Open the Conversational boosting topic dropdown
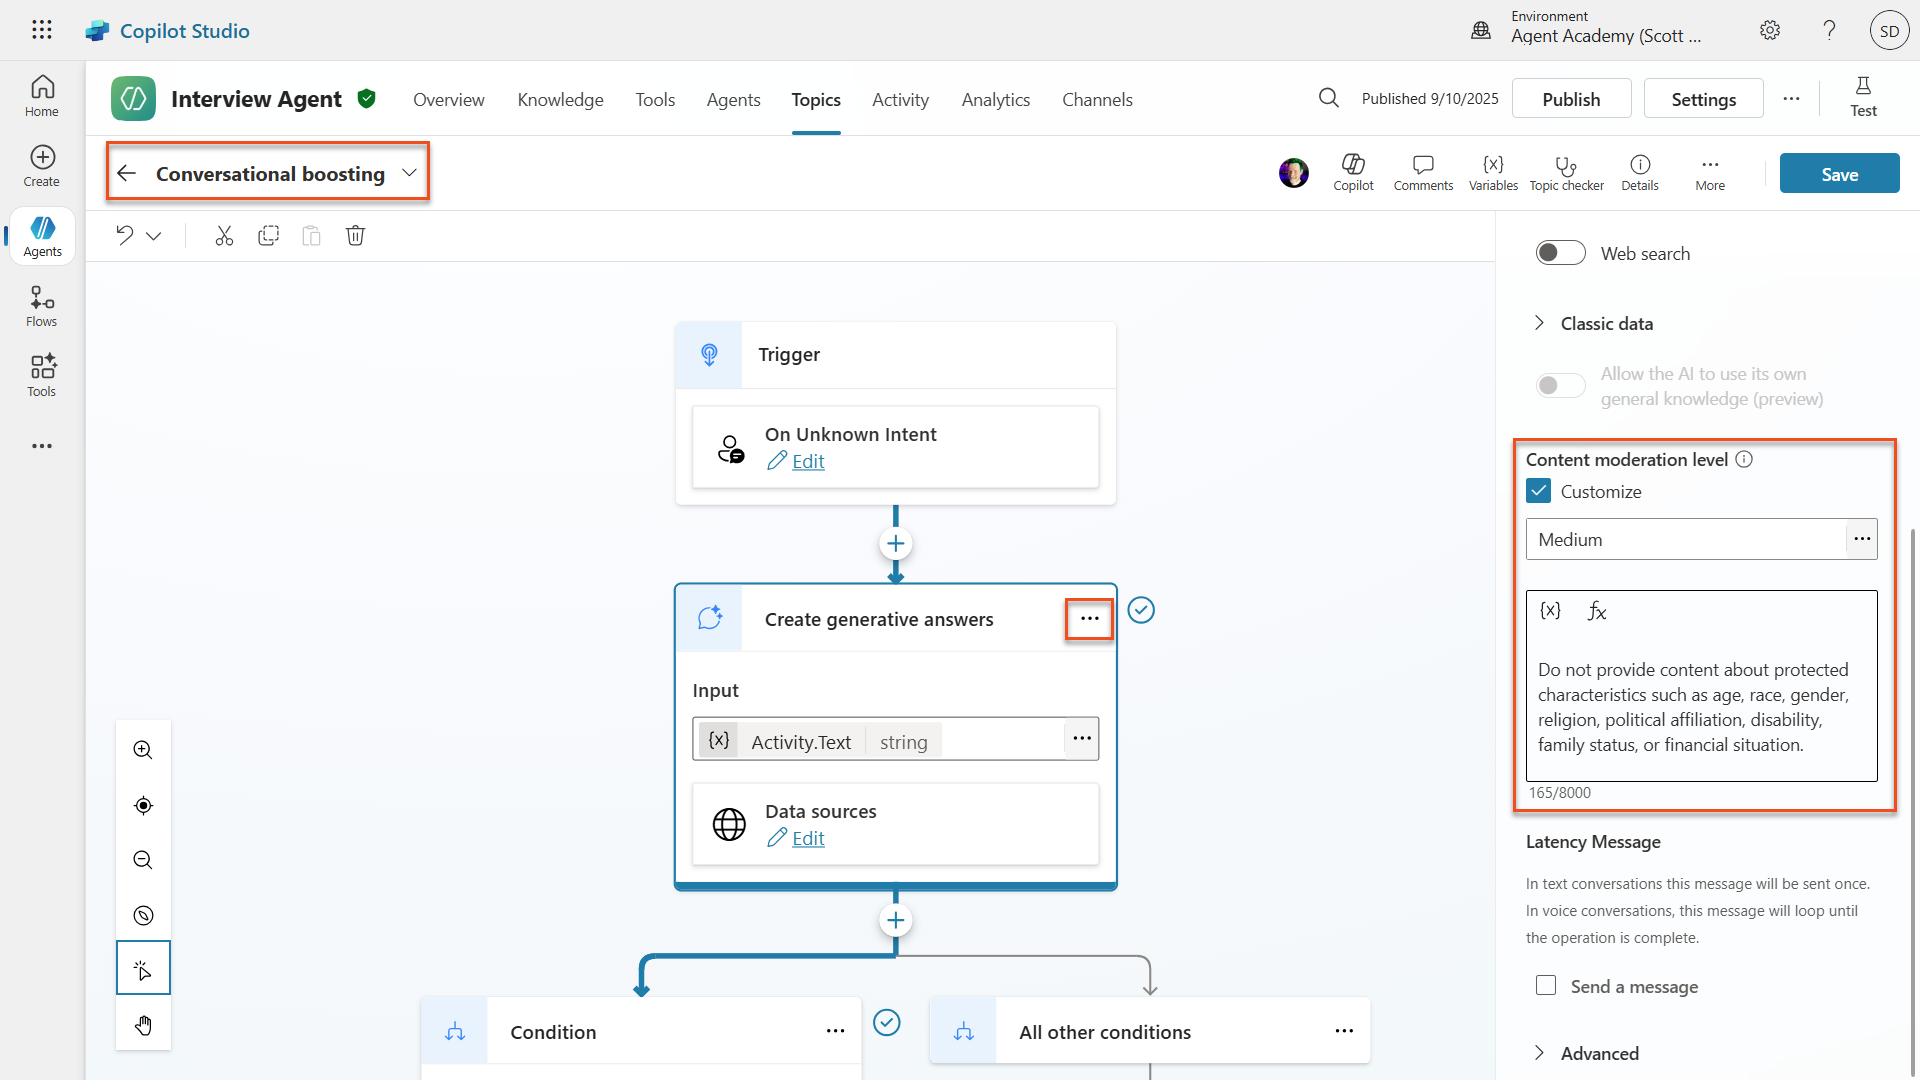The image size is (1920, 1080). point(409,173)
